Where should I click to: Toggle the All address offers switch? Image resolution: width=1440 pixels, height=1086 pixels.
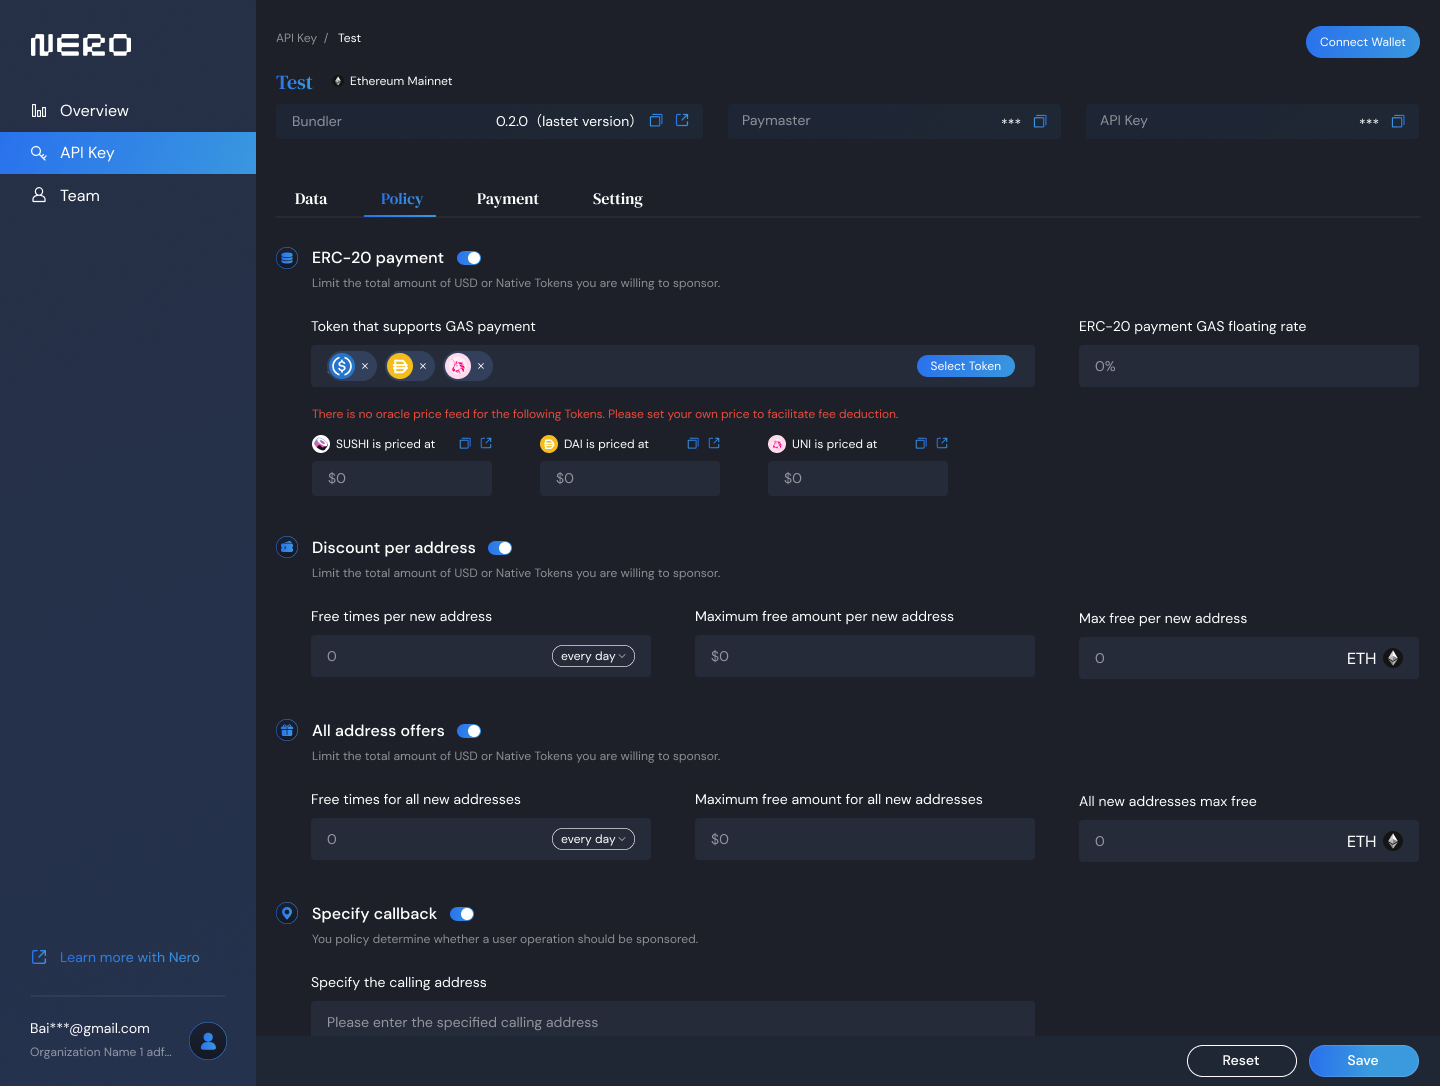coord(469,731)
